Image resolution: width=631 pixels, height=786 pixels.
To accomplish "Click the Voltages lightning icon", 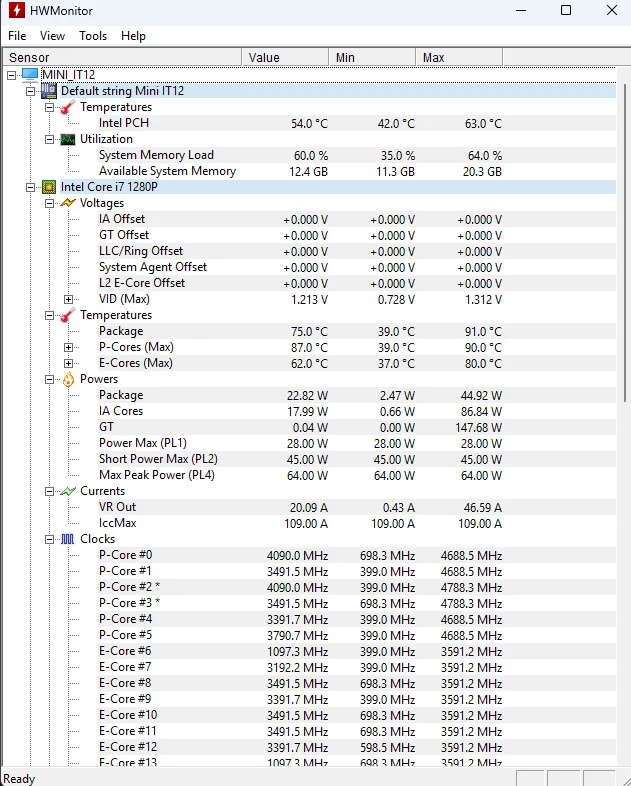I will click(67, 203).
